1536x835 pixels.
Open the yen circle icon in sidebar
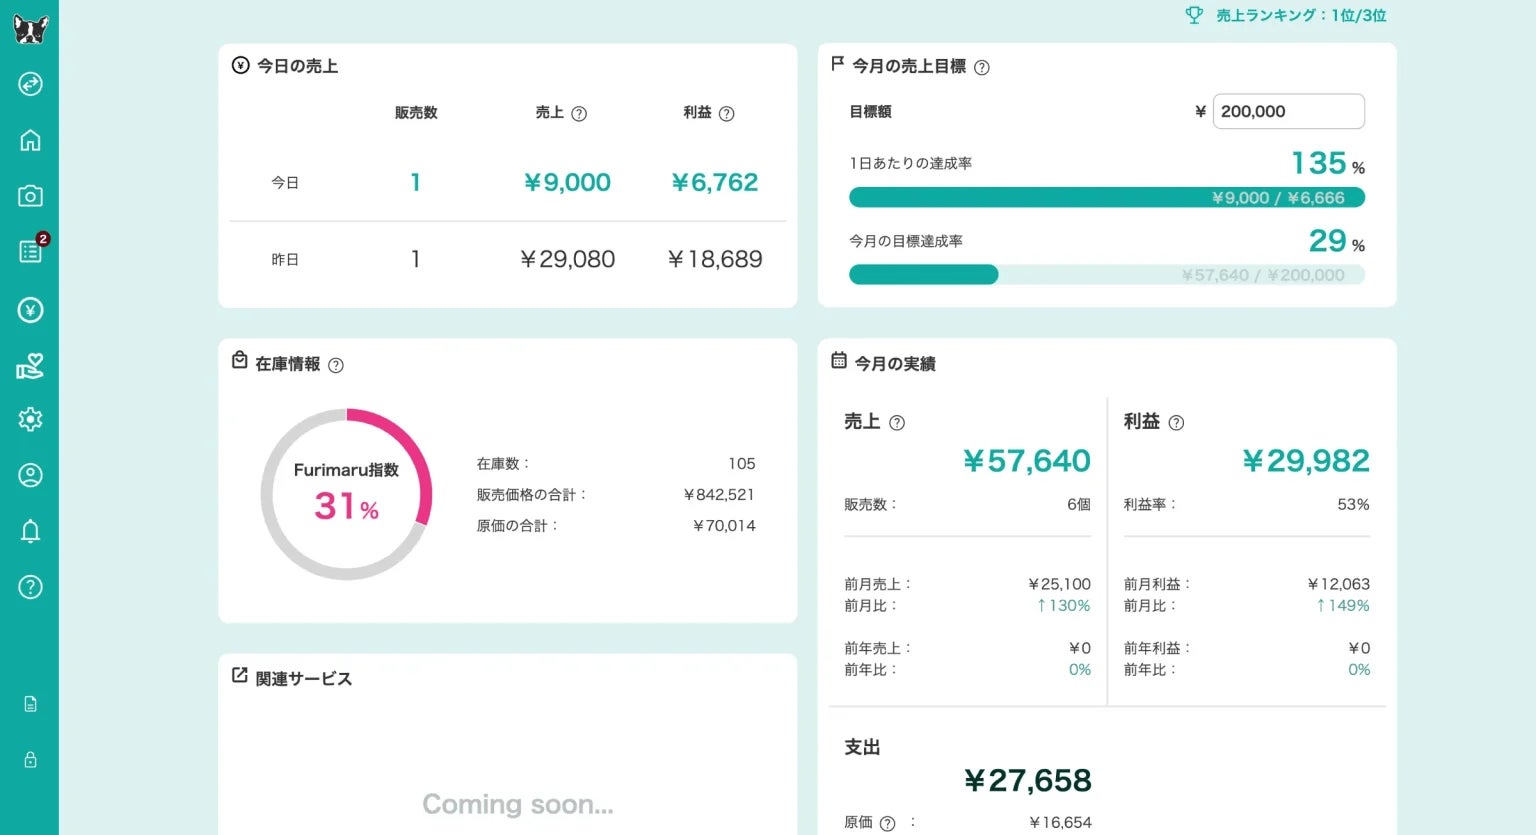point(30,310)
